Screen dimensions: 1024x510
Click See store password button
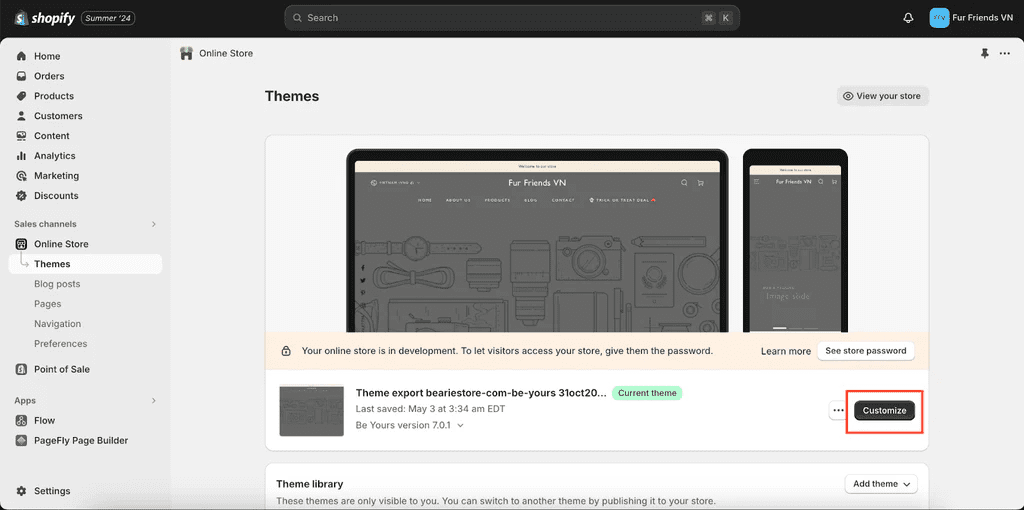pyautogui.click(x=865, y=351)
